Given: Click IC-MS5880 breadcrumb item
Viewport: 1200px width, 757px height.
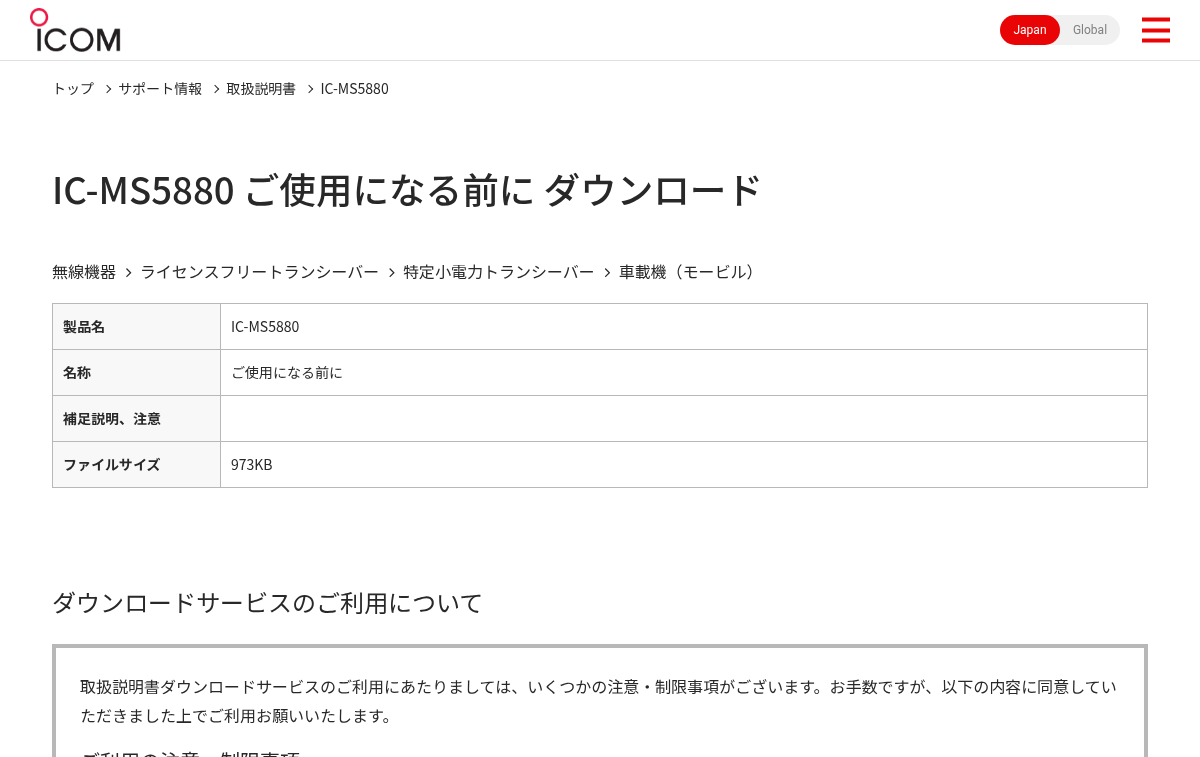Looking at the screenshot, I should (355, 88).
